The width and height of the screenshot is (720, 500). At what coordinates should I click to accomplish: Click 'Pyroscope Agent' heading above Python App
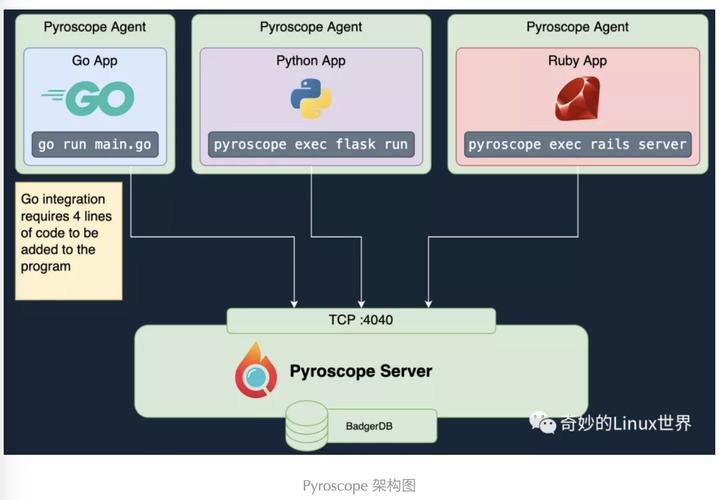(311, 27)
